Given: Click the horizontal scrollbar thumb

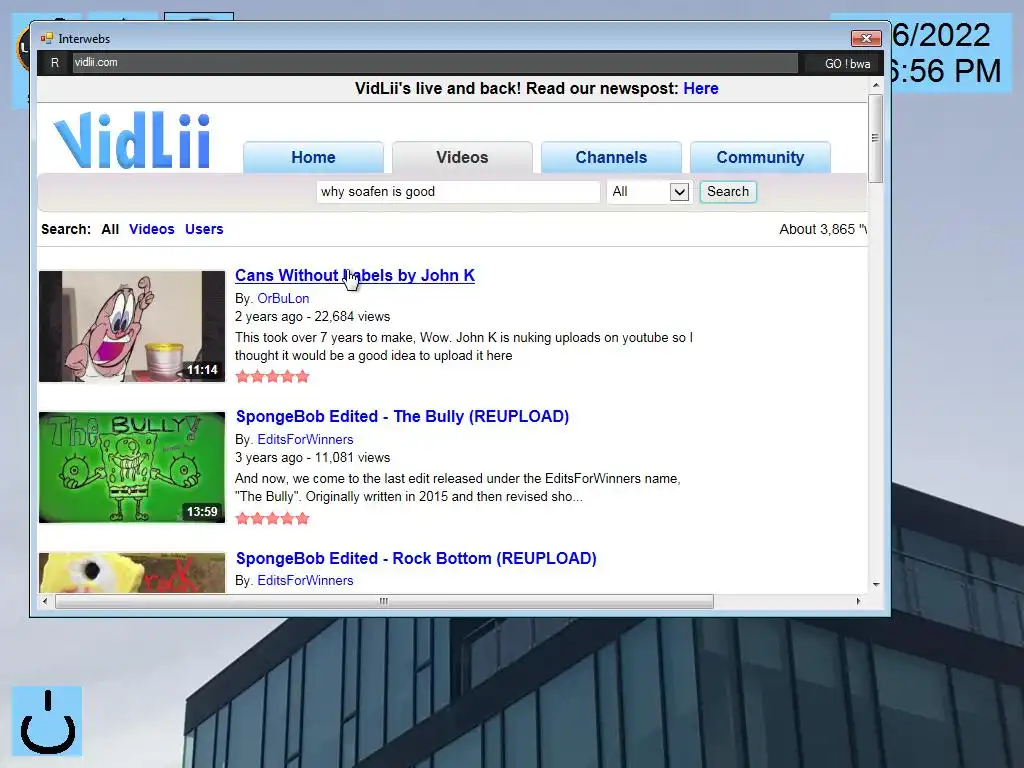Looking at the screenshot, I should point(385,601).
